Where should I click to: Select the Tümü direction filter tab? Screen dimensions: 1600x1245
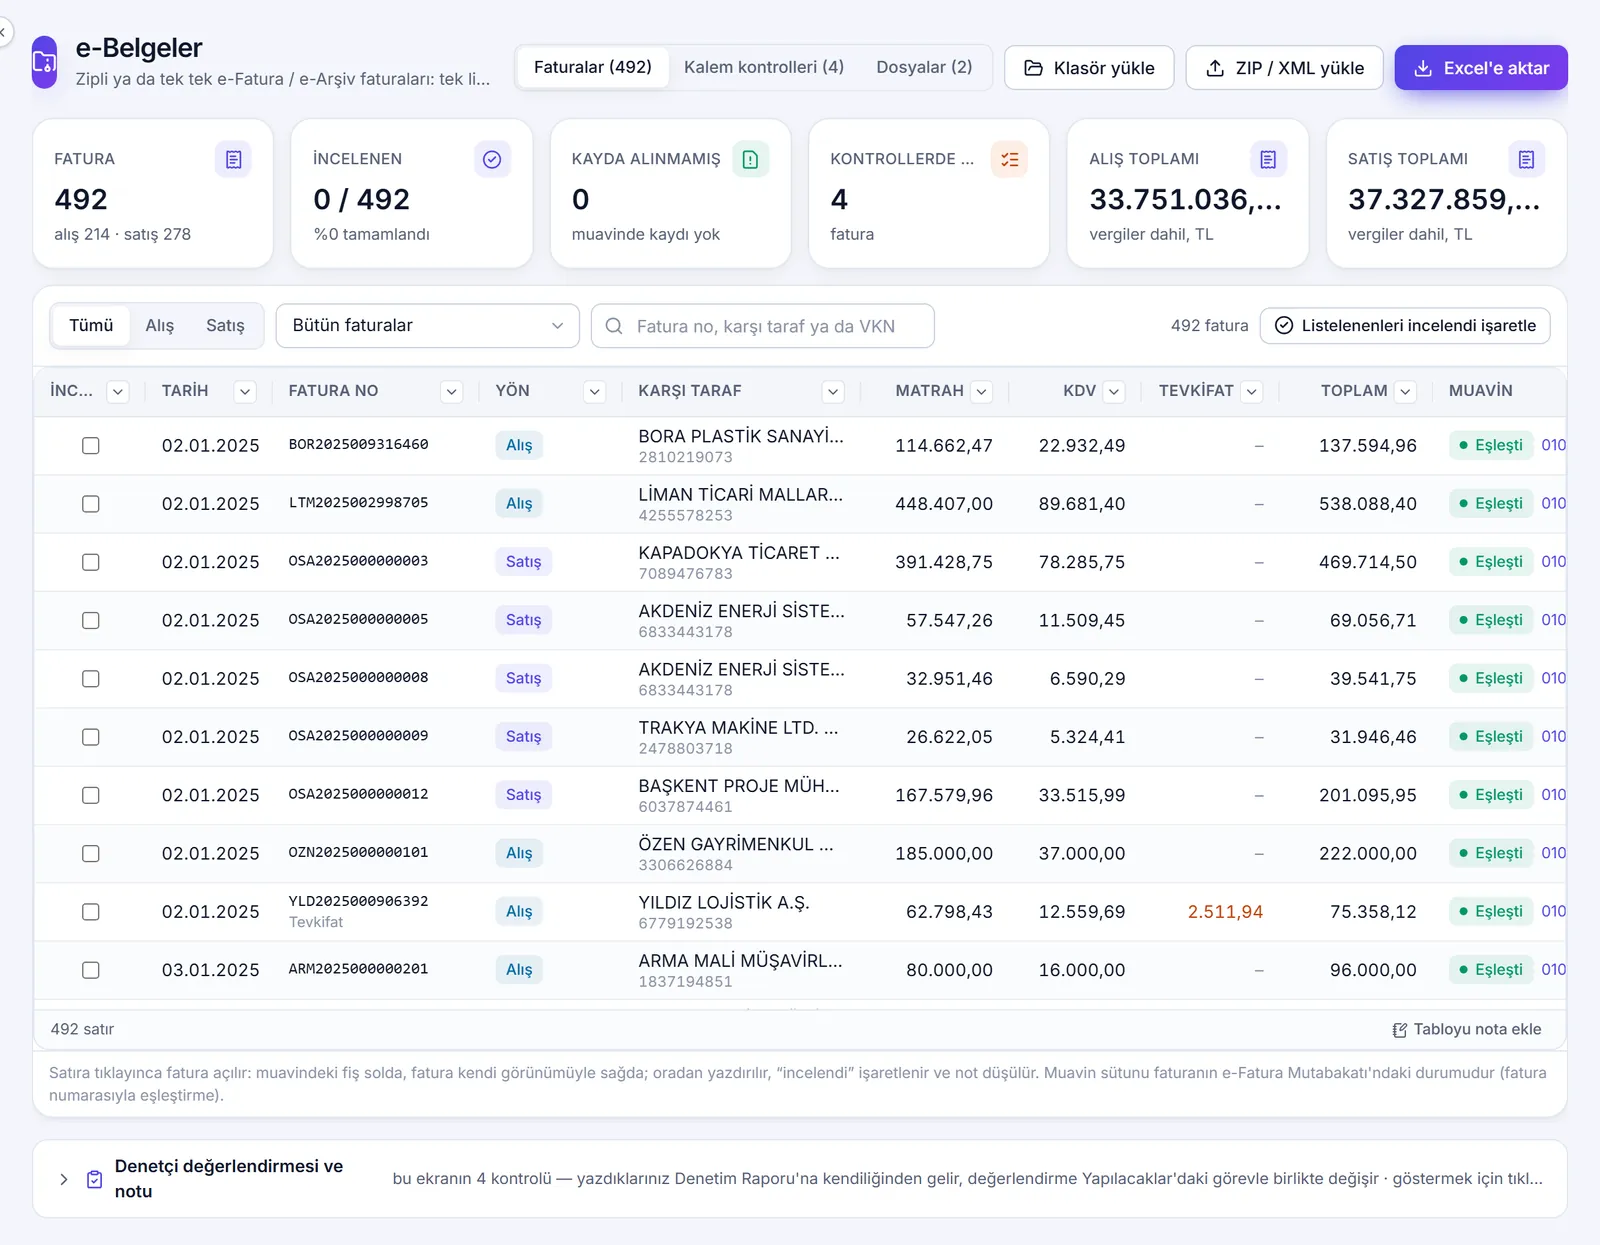91,326
